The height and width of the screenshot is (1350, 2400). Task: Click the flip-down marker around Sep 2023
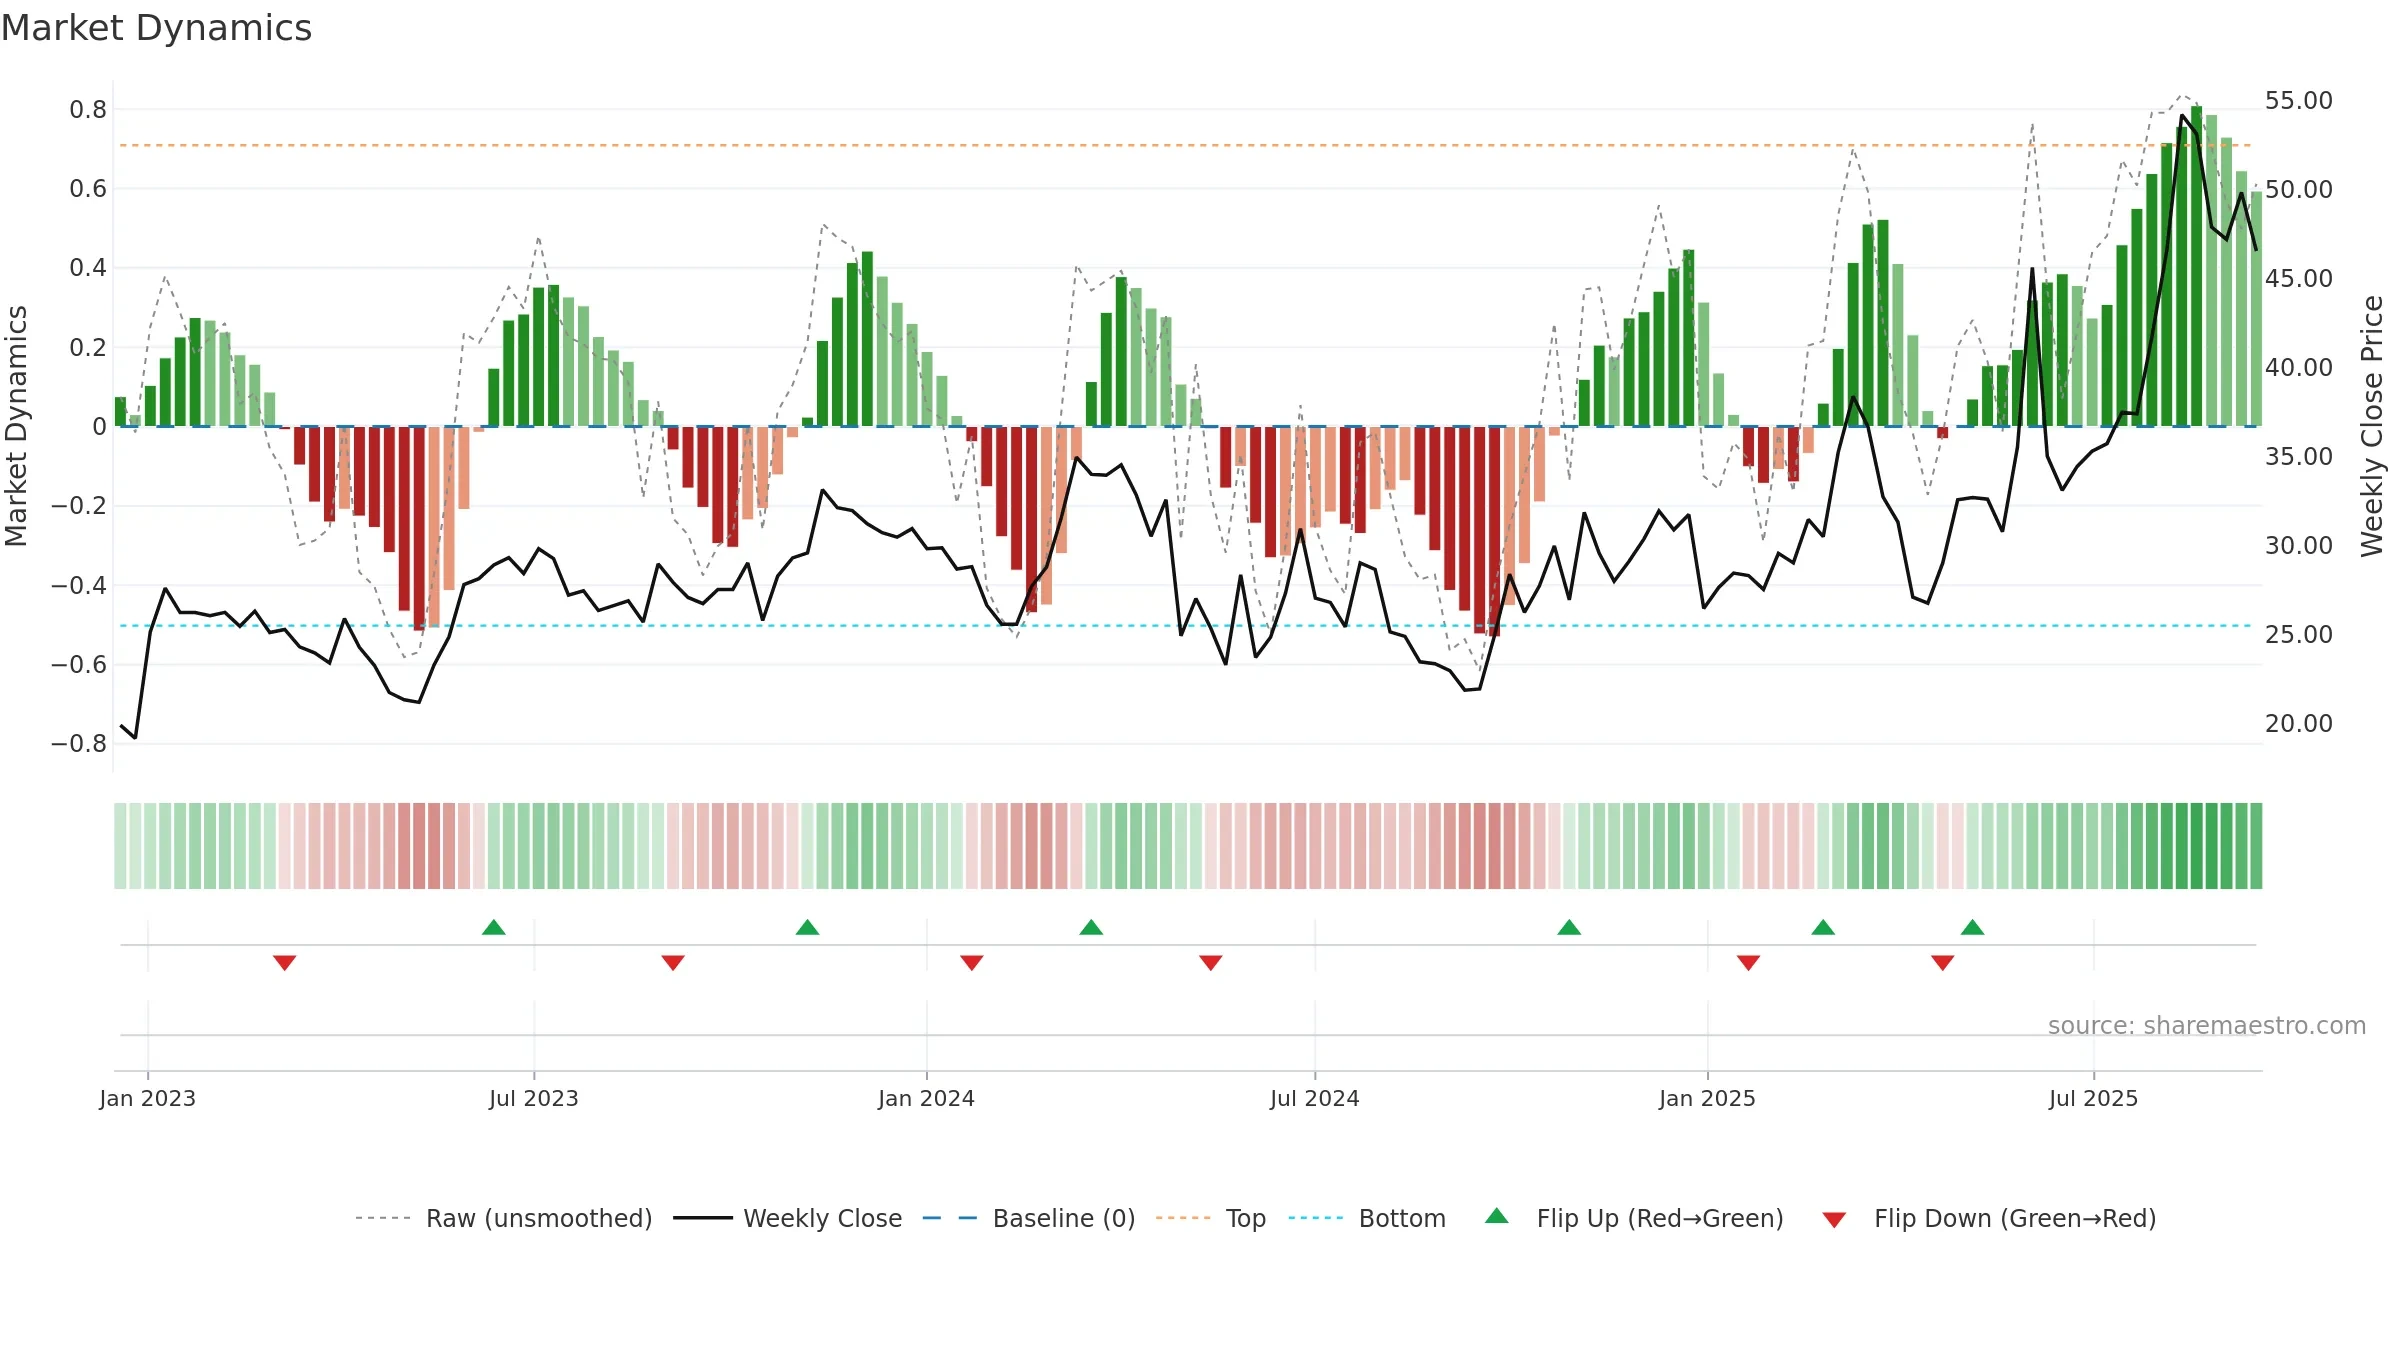[x=673, y=963]
